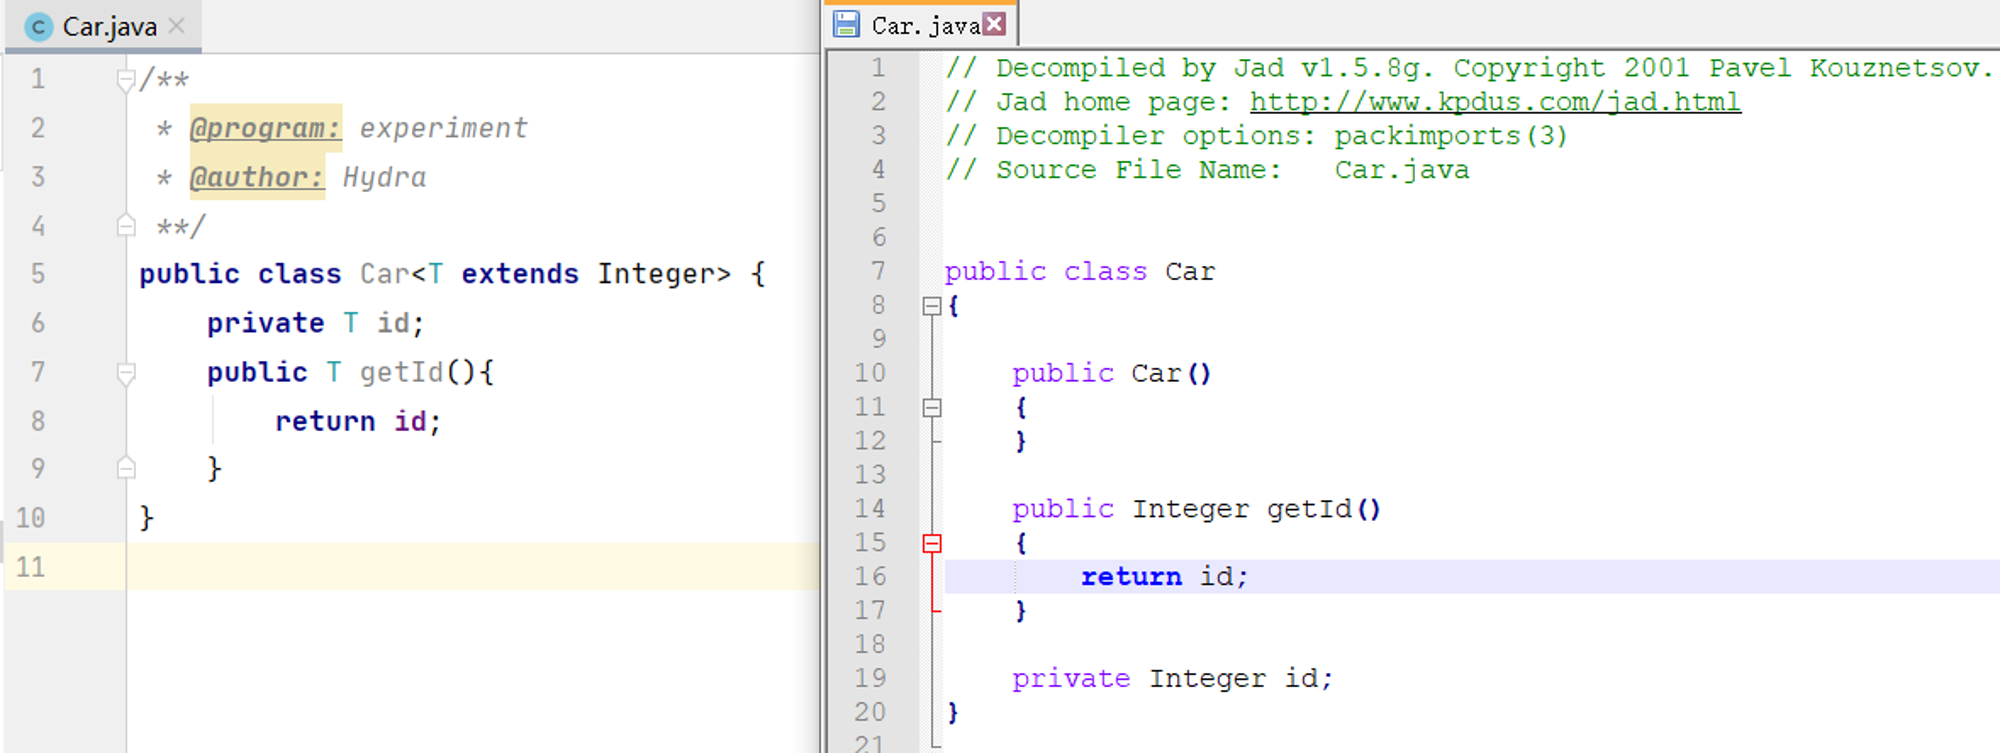Viewport: 2000px width, 753px height.
Task: Click 'extends' keyword in left class declaration
Action: coord(520,274)
